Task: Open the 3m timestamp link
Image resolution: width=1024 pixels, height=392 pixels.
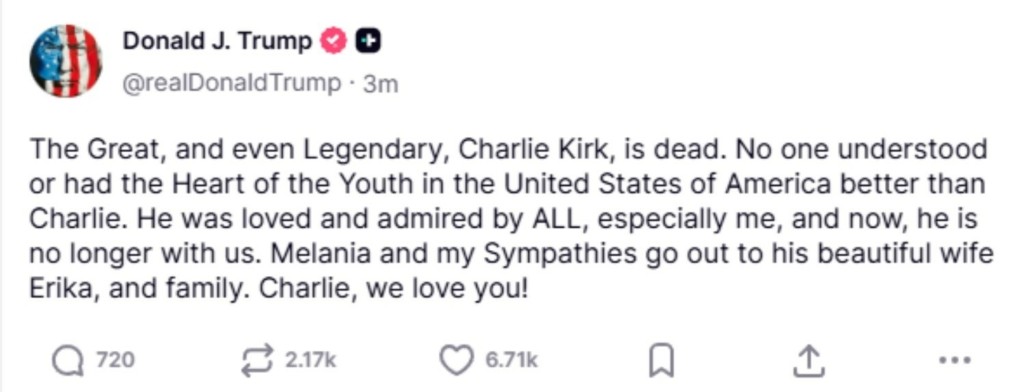Action: 381,84
